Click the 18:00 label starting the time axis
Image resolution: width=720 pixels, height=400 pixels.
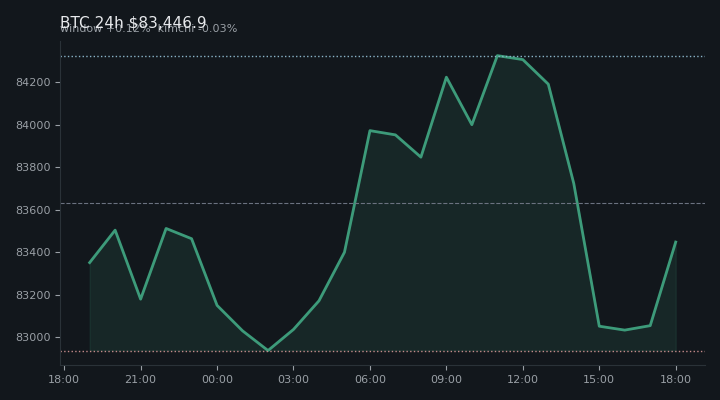coord(64,379)
